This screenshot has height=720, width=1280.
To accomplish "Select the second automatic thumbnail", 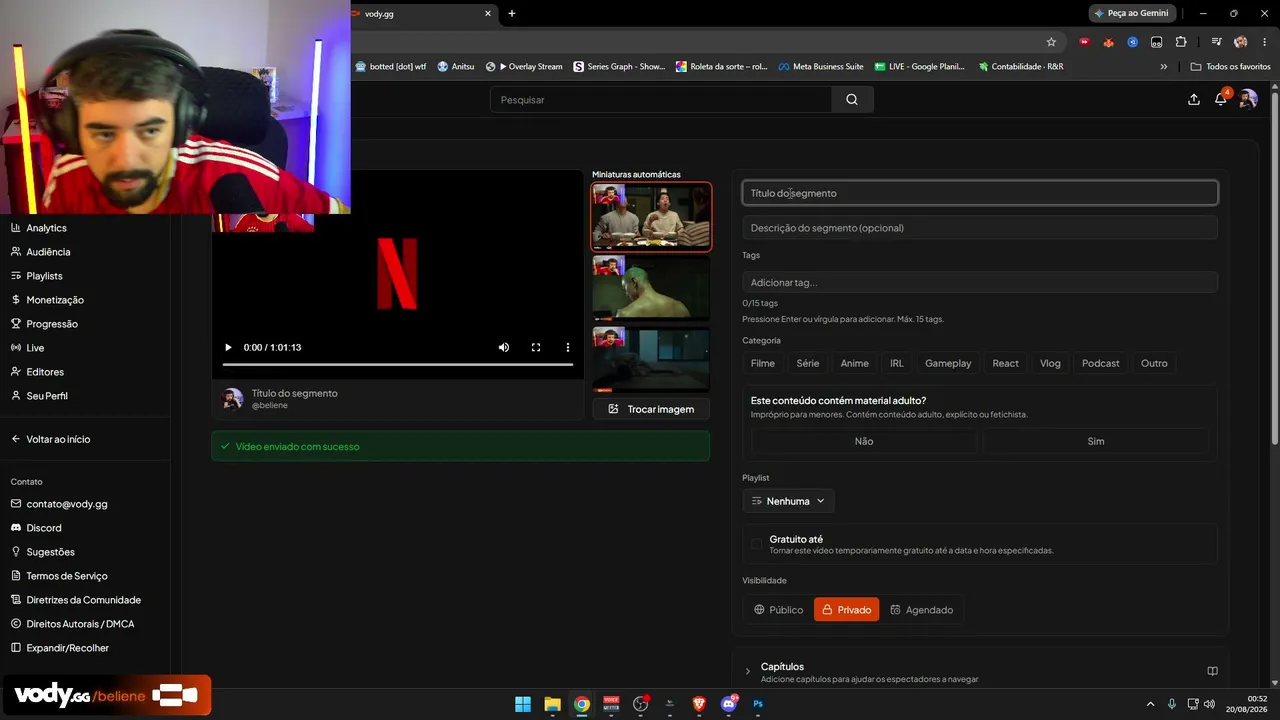I will 651,288.
